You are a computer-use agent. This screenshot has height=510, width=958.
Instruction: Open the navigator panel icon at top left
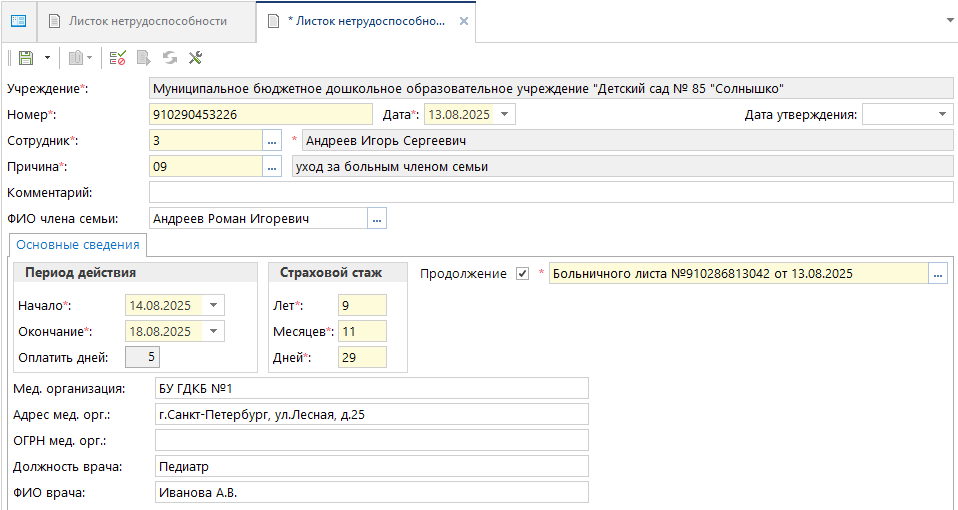point(18,20)
